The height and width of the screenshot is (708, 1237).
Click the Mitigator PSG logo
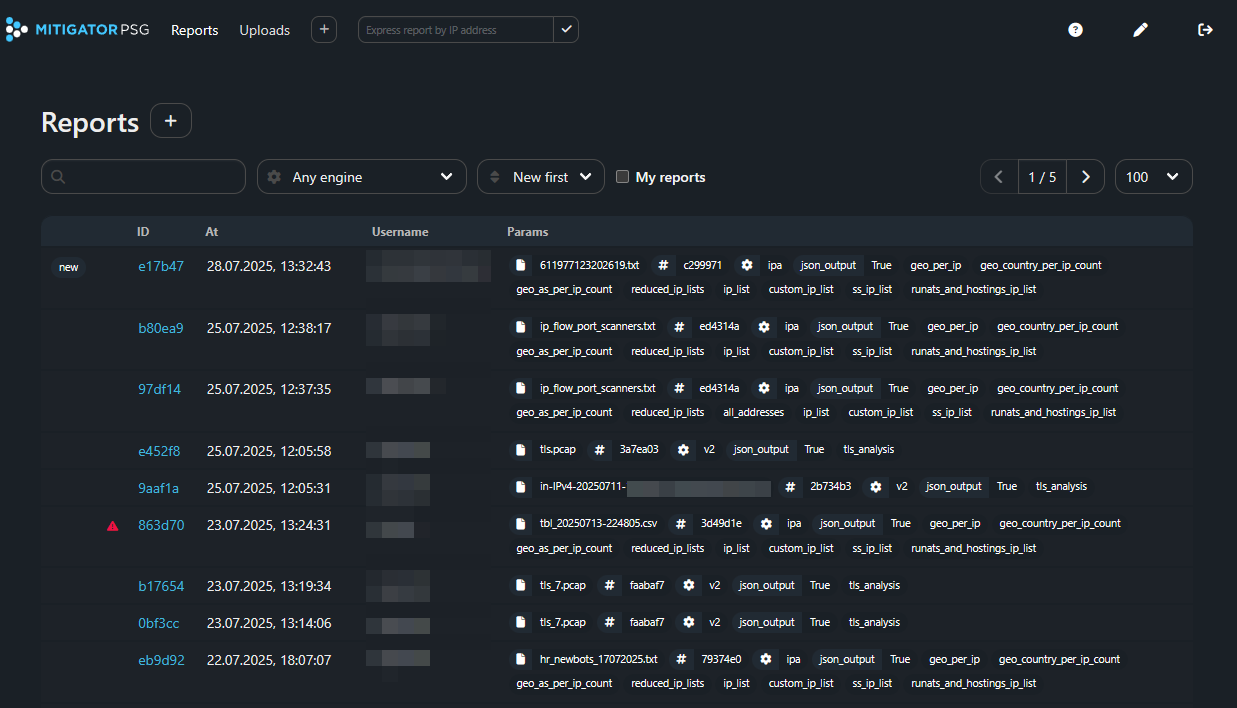click(x=78, y=30)
